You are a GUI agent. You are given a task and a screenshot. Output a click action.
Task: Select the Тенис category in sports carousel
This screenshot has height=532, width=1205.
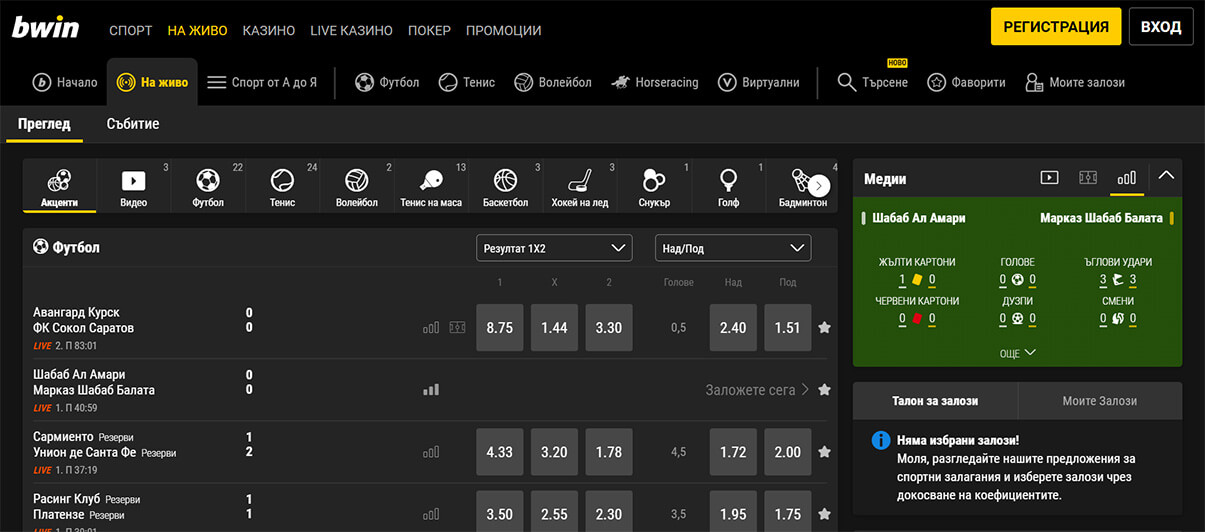(x=282, y=186)
